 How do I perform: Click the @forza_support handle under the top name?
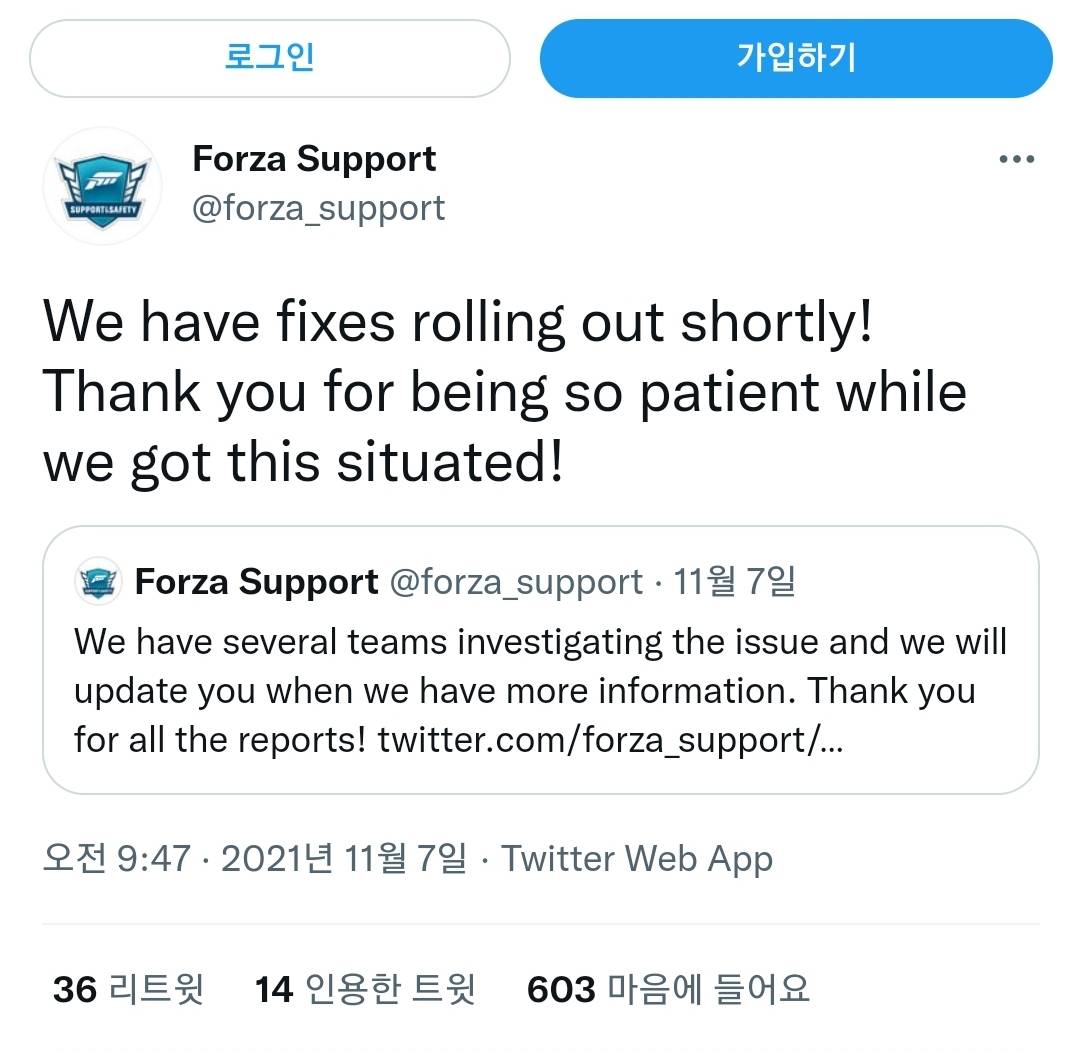coord(318,208)
